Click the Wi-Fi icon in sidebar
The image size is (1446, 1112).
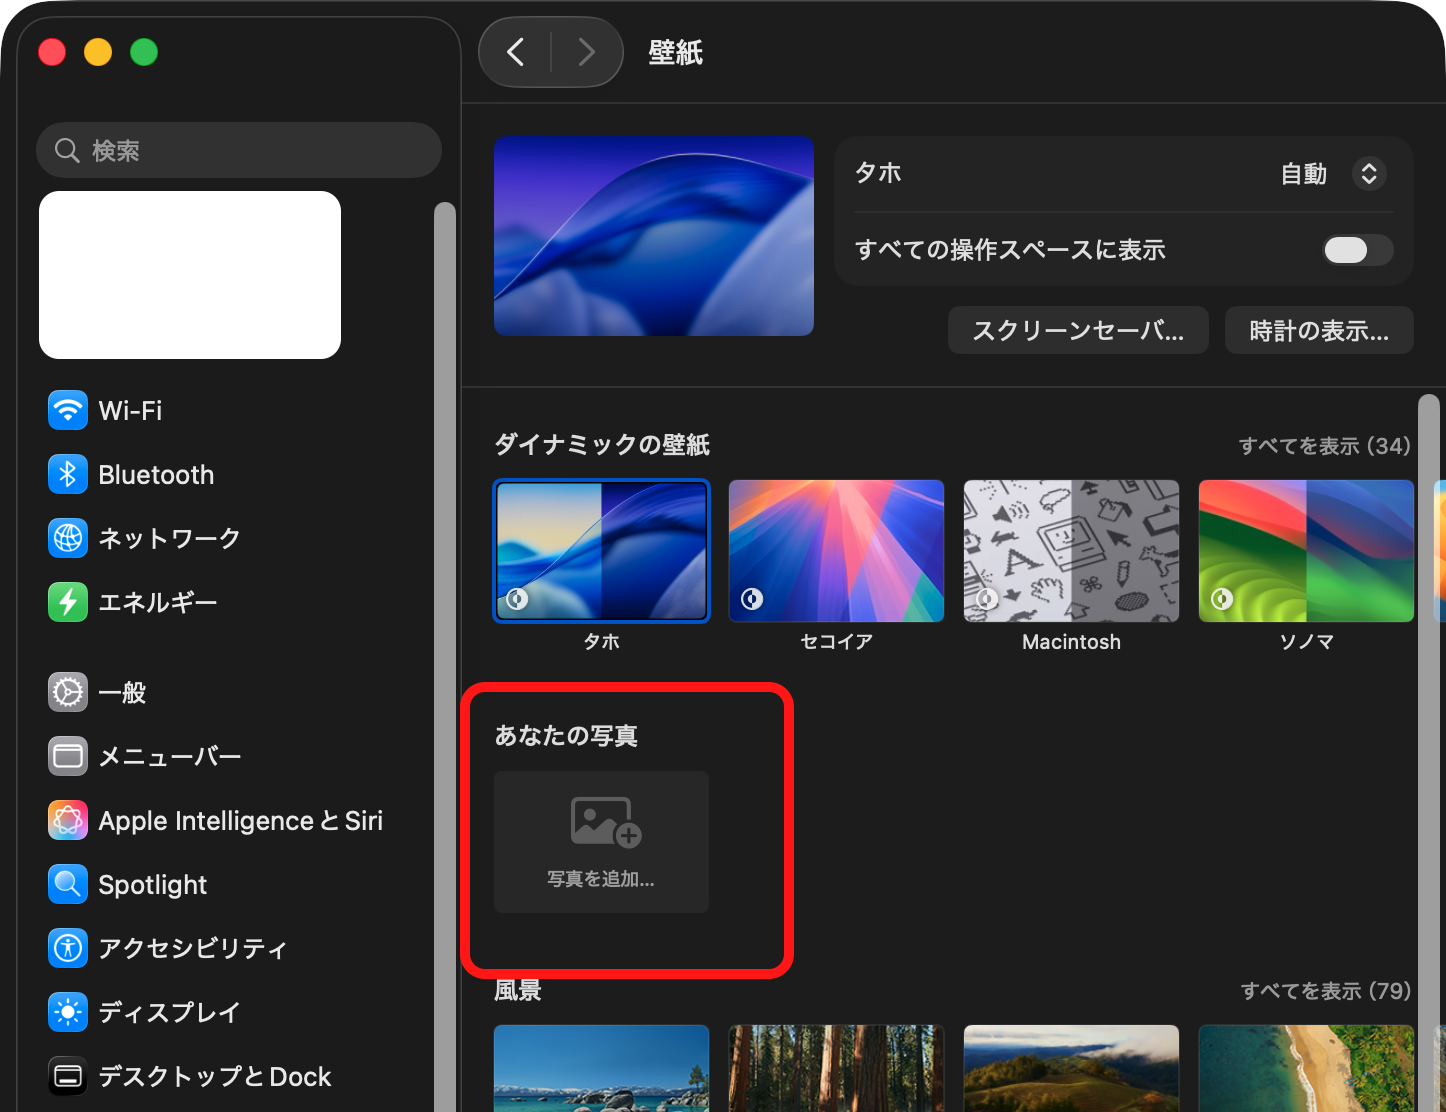68,410
